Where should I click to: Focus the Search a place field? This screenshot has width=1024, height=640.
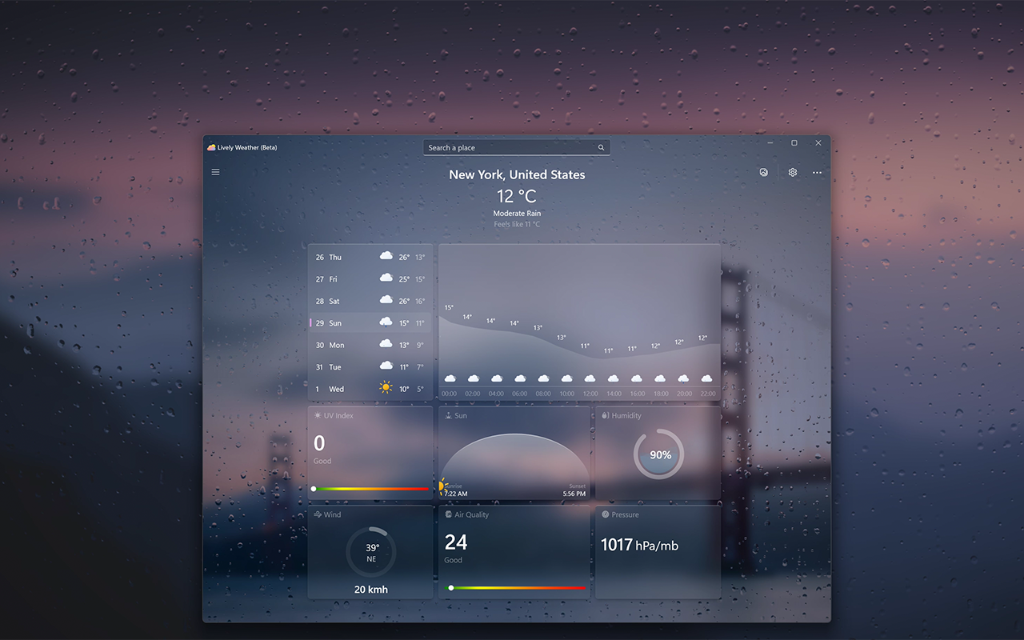pyautogui.click(x=516, y=148)
